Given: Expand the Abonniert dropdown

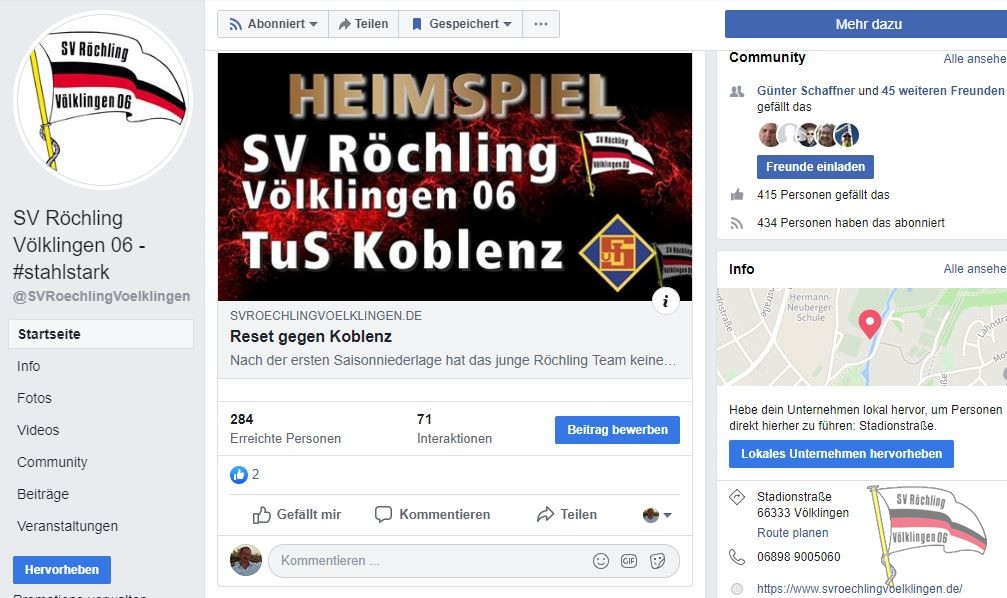Looking at the screenshot, I should click(x=273, y=24).
